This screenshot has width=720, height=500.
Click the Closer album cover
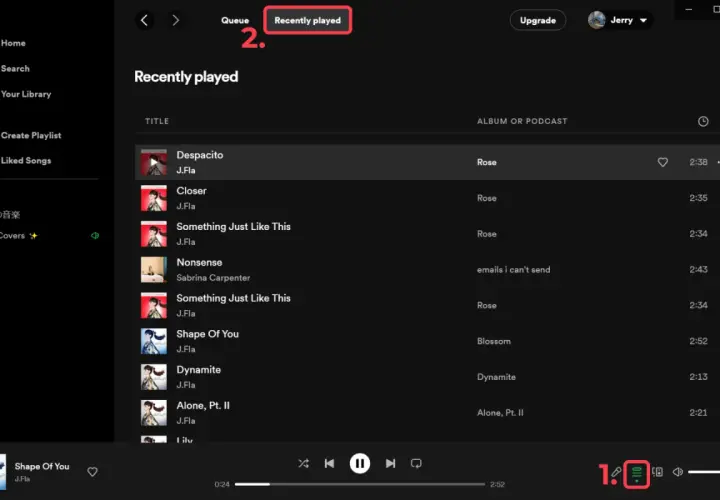(154, 198)
